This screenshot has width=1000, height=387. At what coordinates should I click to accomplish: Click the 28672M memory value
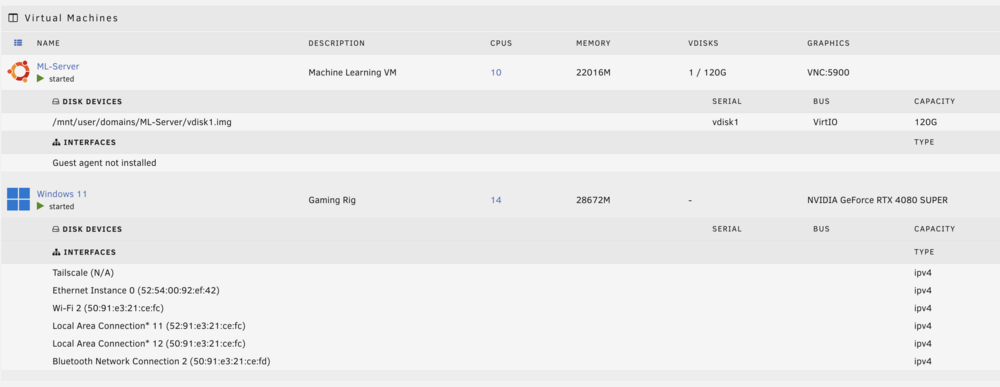pos(593,200)
